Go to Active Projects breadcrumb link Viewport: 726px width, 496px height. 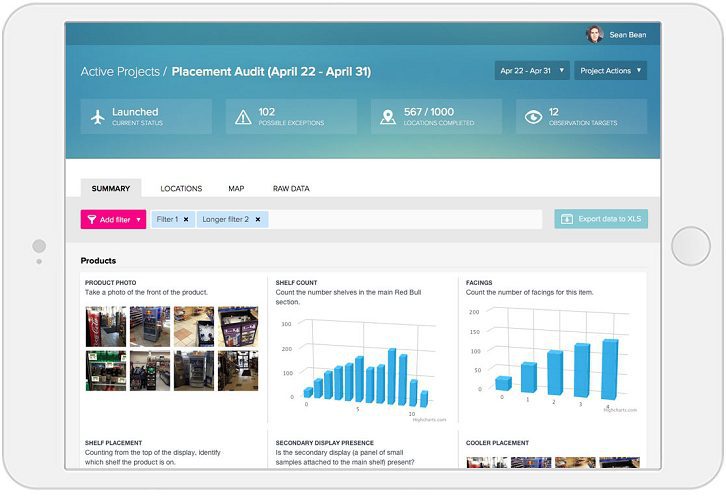coord(120,72)
